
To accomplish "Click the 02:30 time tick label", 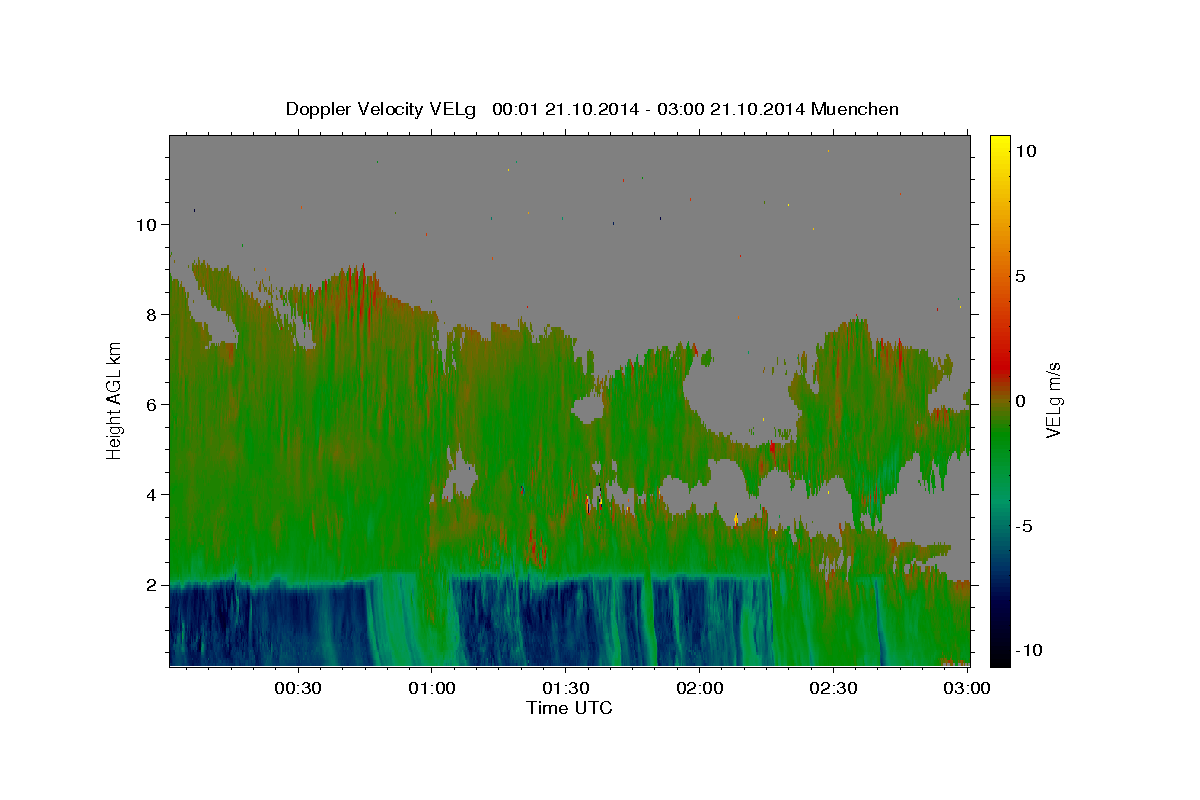I will (832, 689).
